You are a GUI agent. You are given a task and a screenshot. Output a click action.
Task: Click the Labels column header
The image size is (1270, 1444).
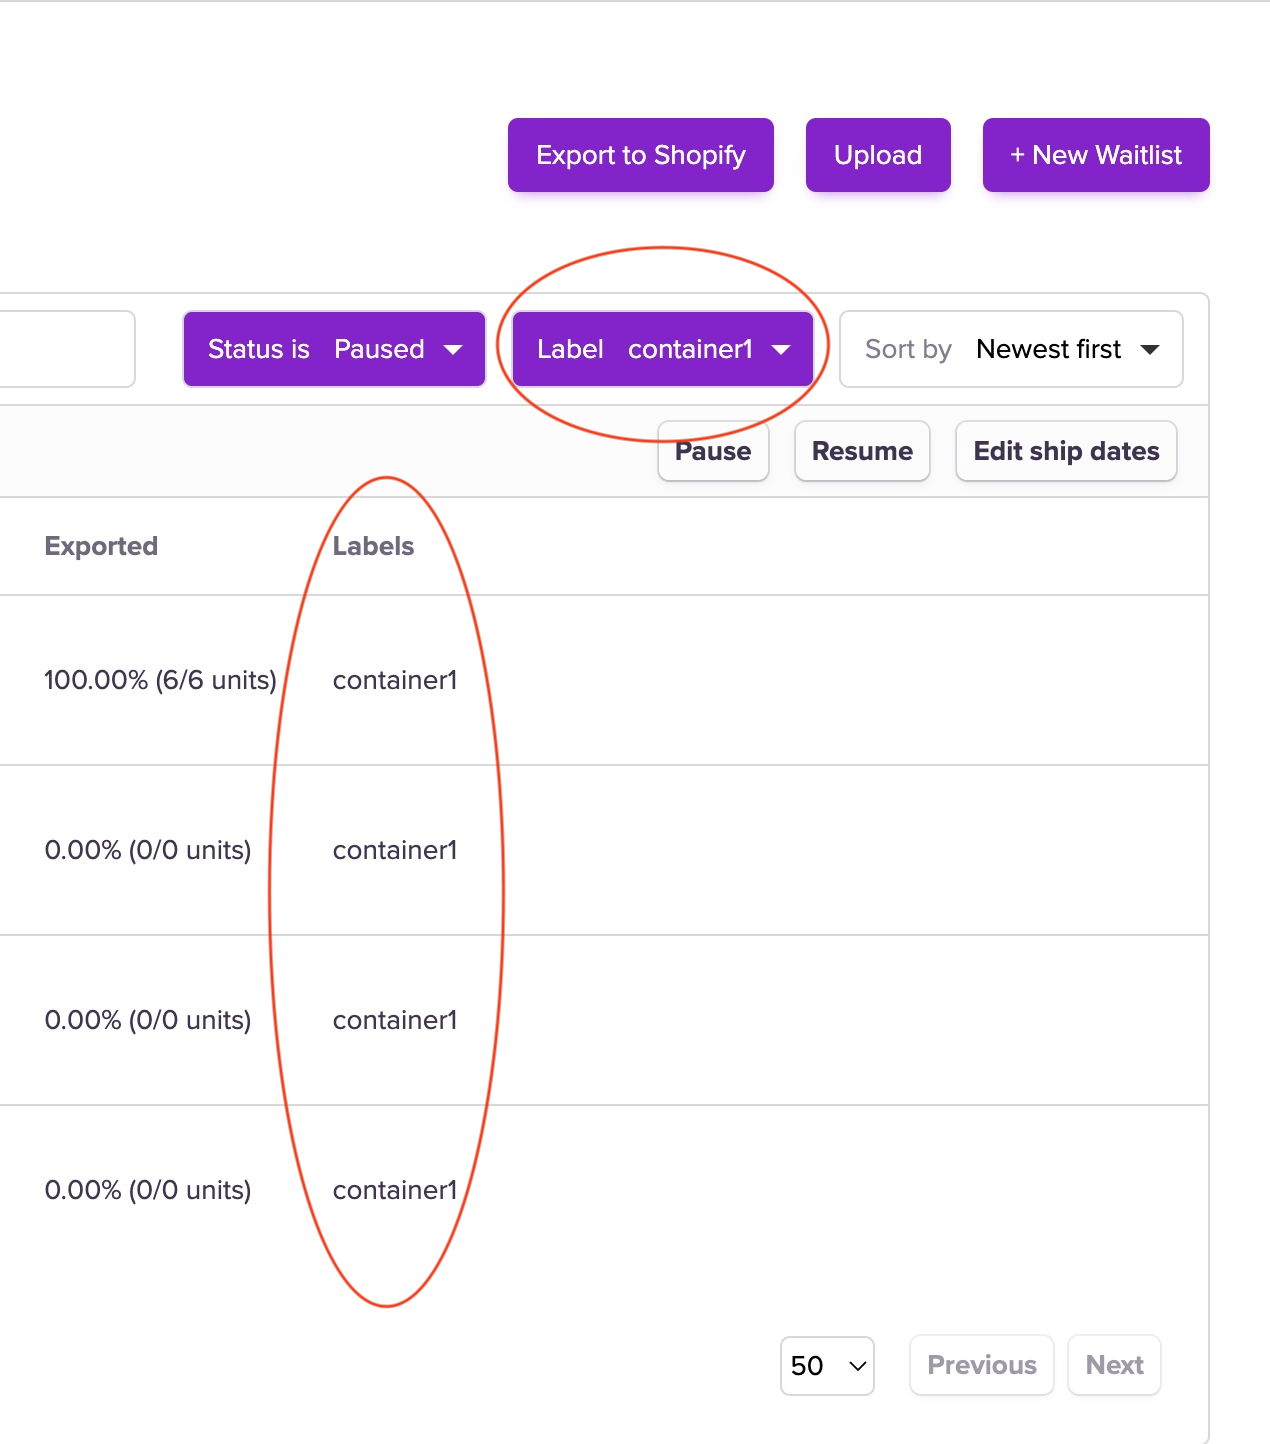(x=373, y=546)
